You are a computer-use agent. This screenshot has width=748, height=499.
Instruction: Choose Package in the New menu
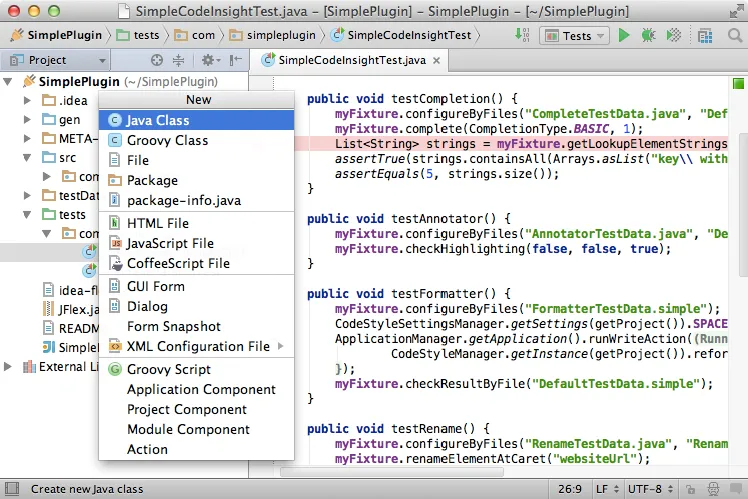[196, 180]
